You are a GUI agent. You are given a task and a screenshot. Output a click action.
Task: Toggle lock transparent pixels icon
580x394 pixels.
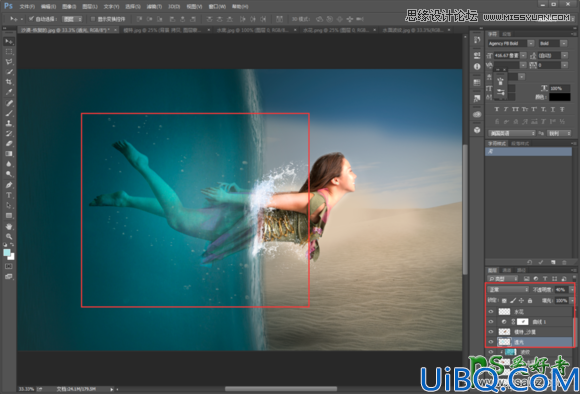(x=504, y=300)
